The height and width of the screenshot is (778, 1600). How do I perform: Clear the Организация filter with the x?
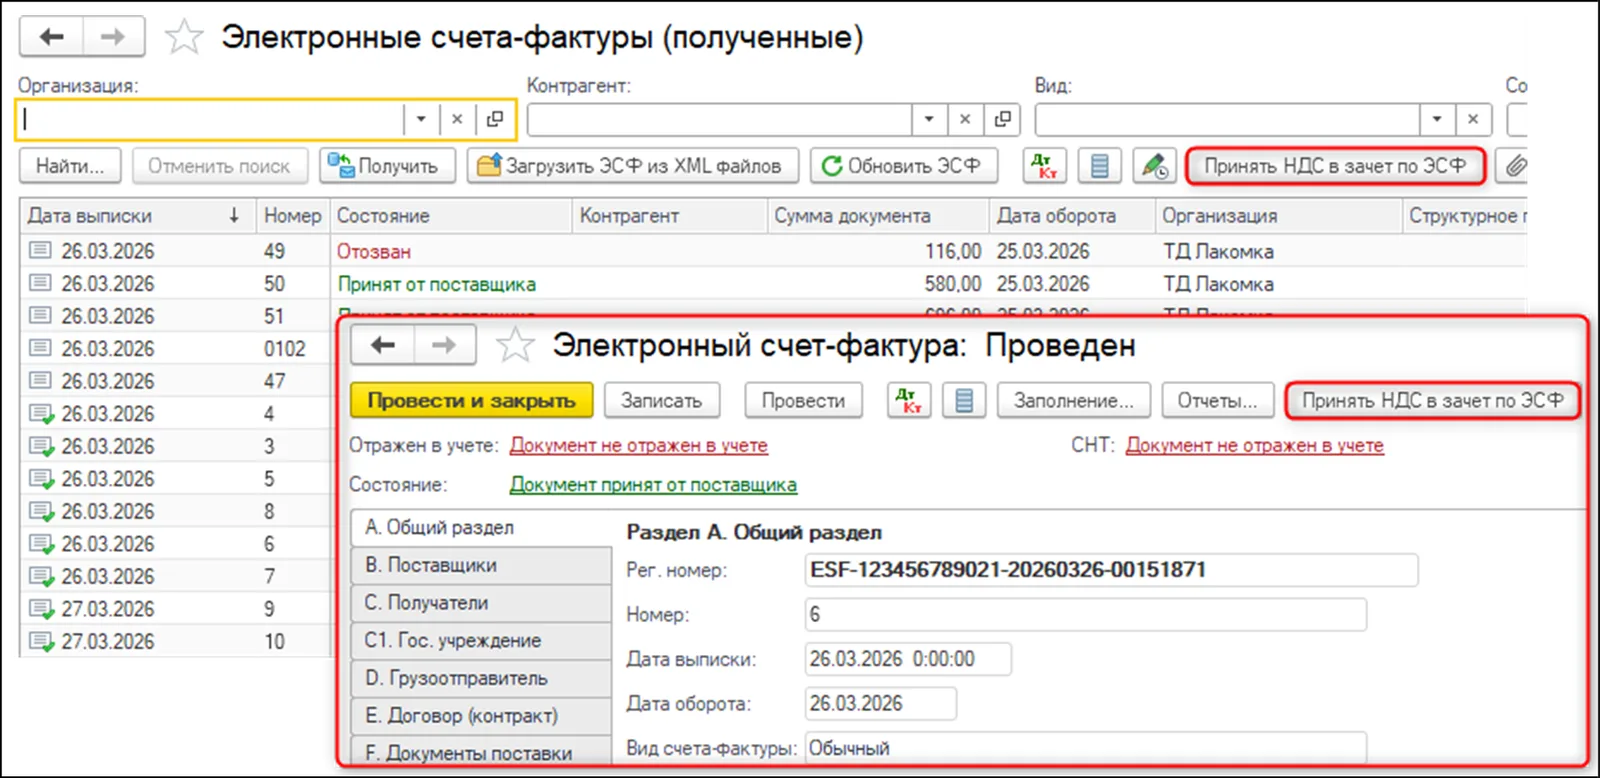(x=457, y=119)
